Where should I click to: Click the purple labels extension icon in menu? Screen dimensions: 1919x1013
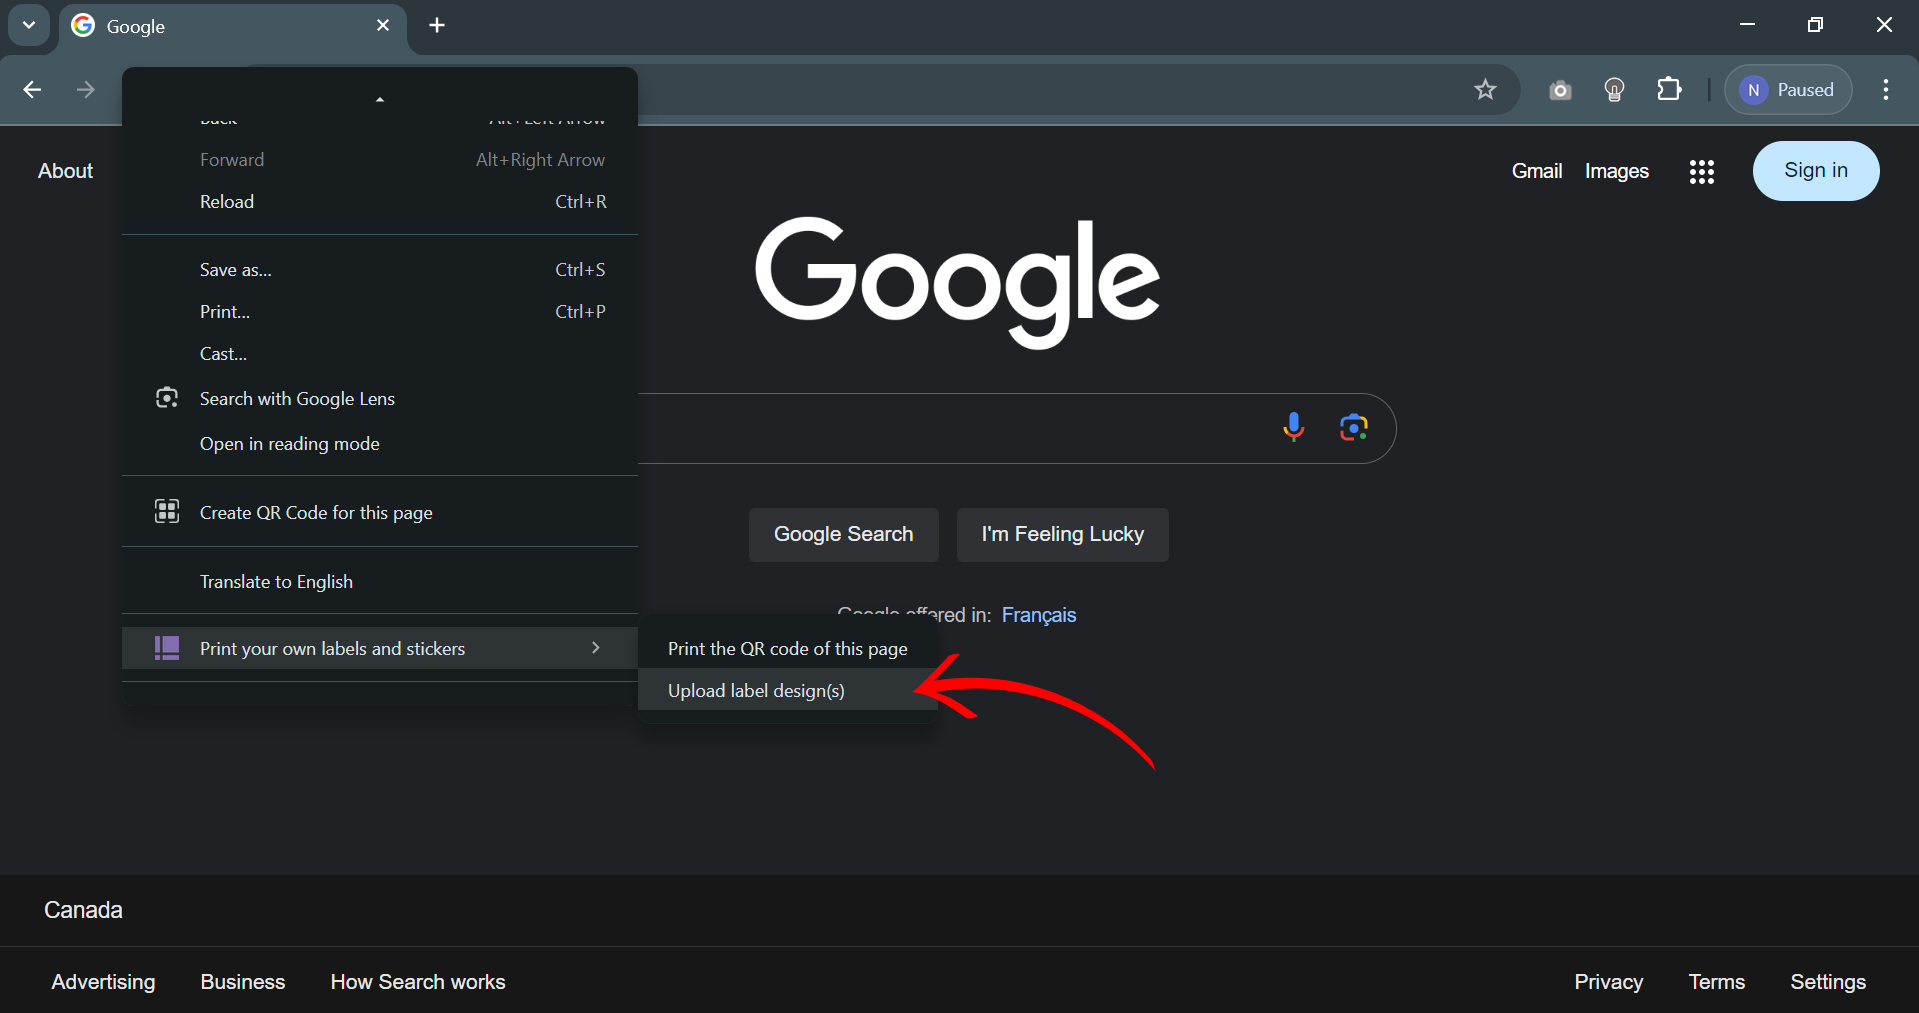click(167, 648)
